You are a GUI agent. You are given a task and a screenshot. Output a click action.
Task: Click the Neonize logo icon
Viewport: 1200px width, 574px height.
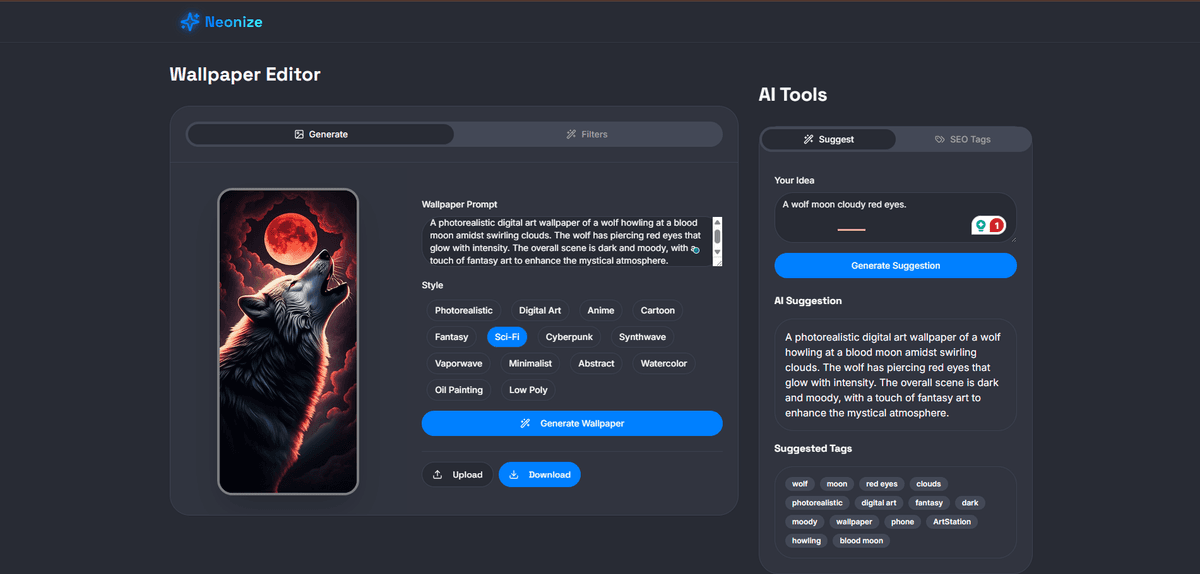point(189,21)
